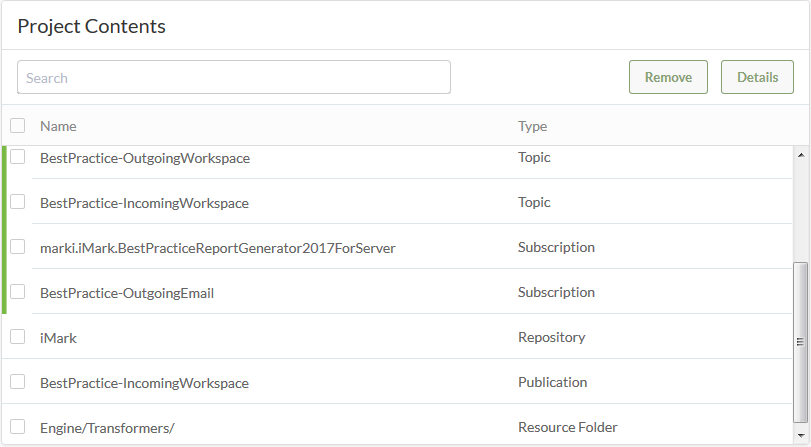Viewport: 811px width, 447px height.
Task: Check the BestPractice-OutgoingWorkspace topic row
Action: pos(18,157)
